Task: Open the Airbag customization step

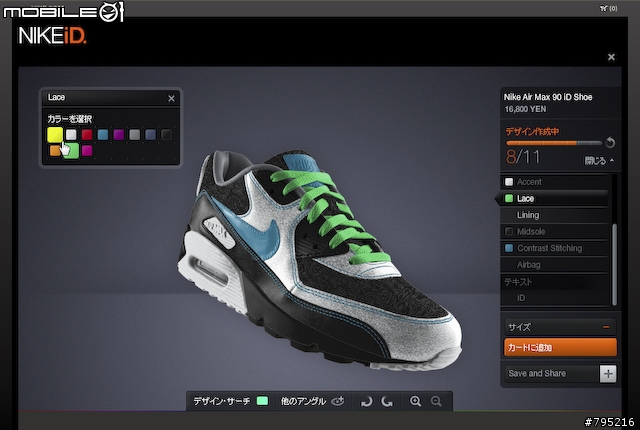Action: 556,265
